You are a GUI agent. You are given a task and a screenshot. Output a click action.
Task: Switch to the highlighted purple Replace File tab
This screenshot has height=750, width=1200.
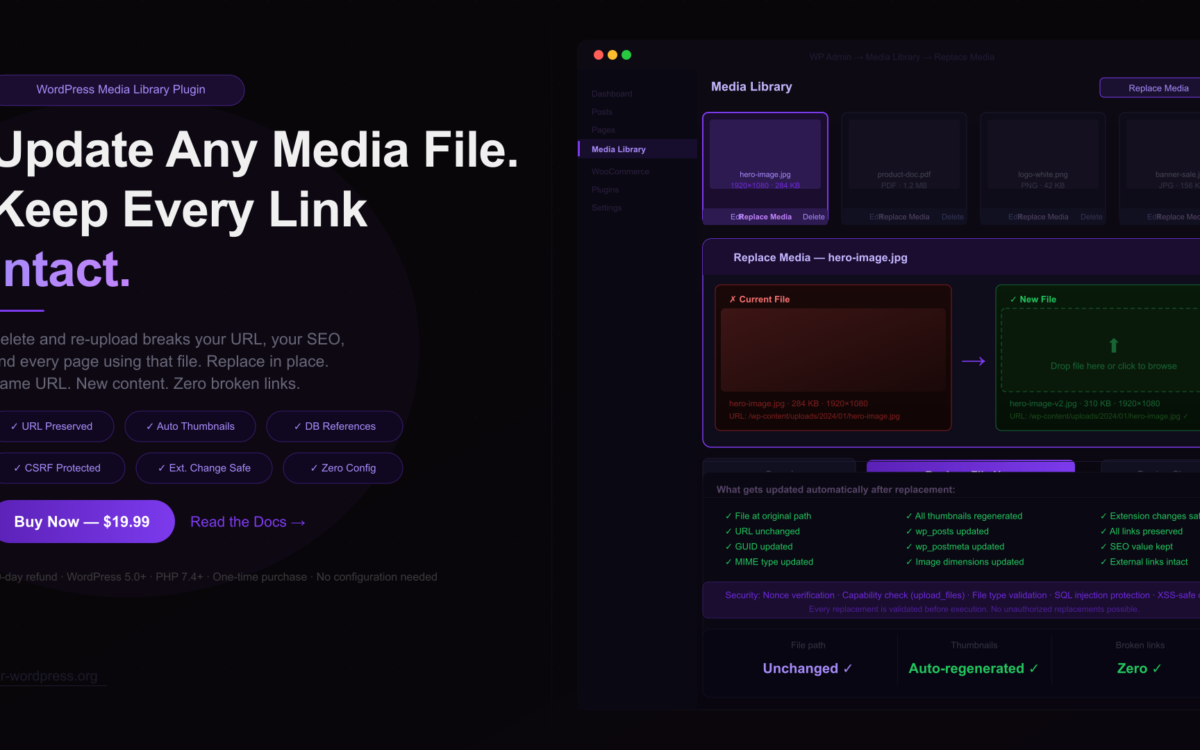point(970,466)
